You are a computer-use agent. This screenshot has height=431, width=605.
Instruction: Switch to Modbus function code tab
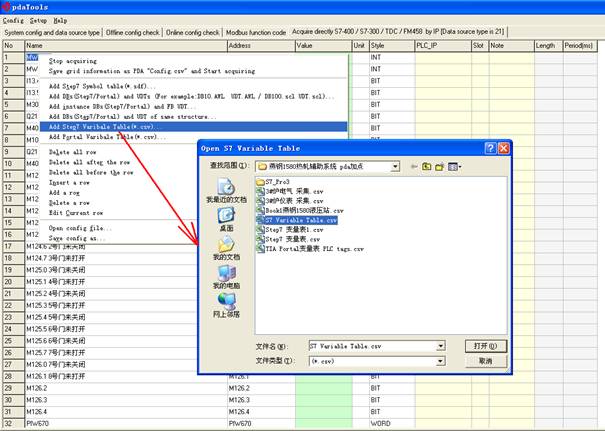tap(254, 32)
